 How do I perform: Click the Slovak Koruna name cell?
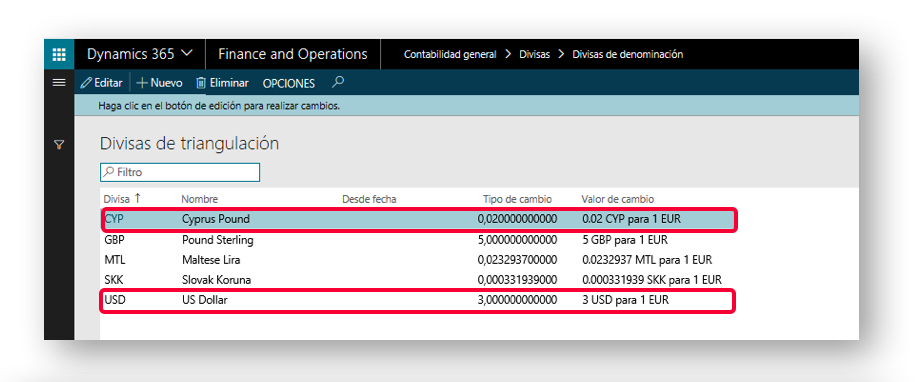point(216,280)
